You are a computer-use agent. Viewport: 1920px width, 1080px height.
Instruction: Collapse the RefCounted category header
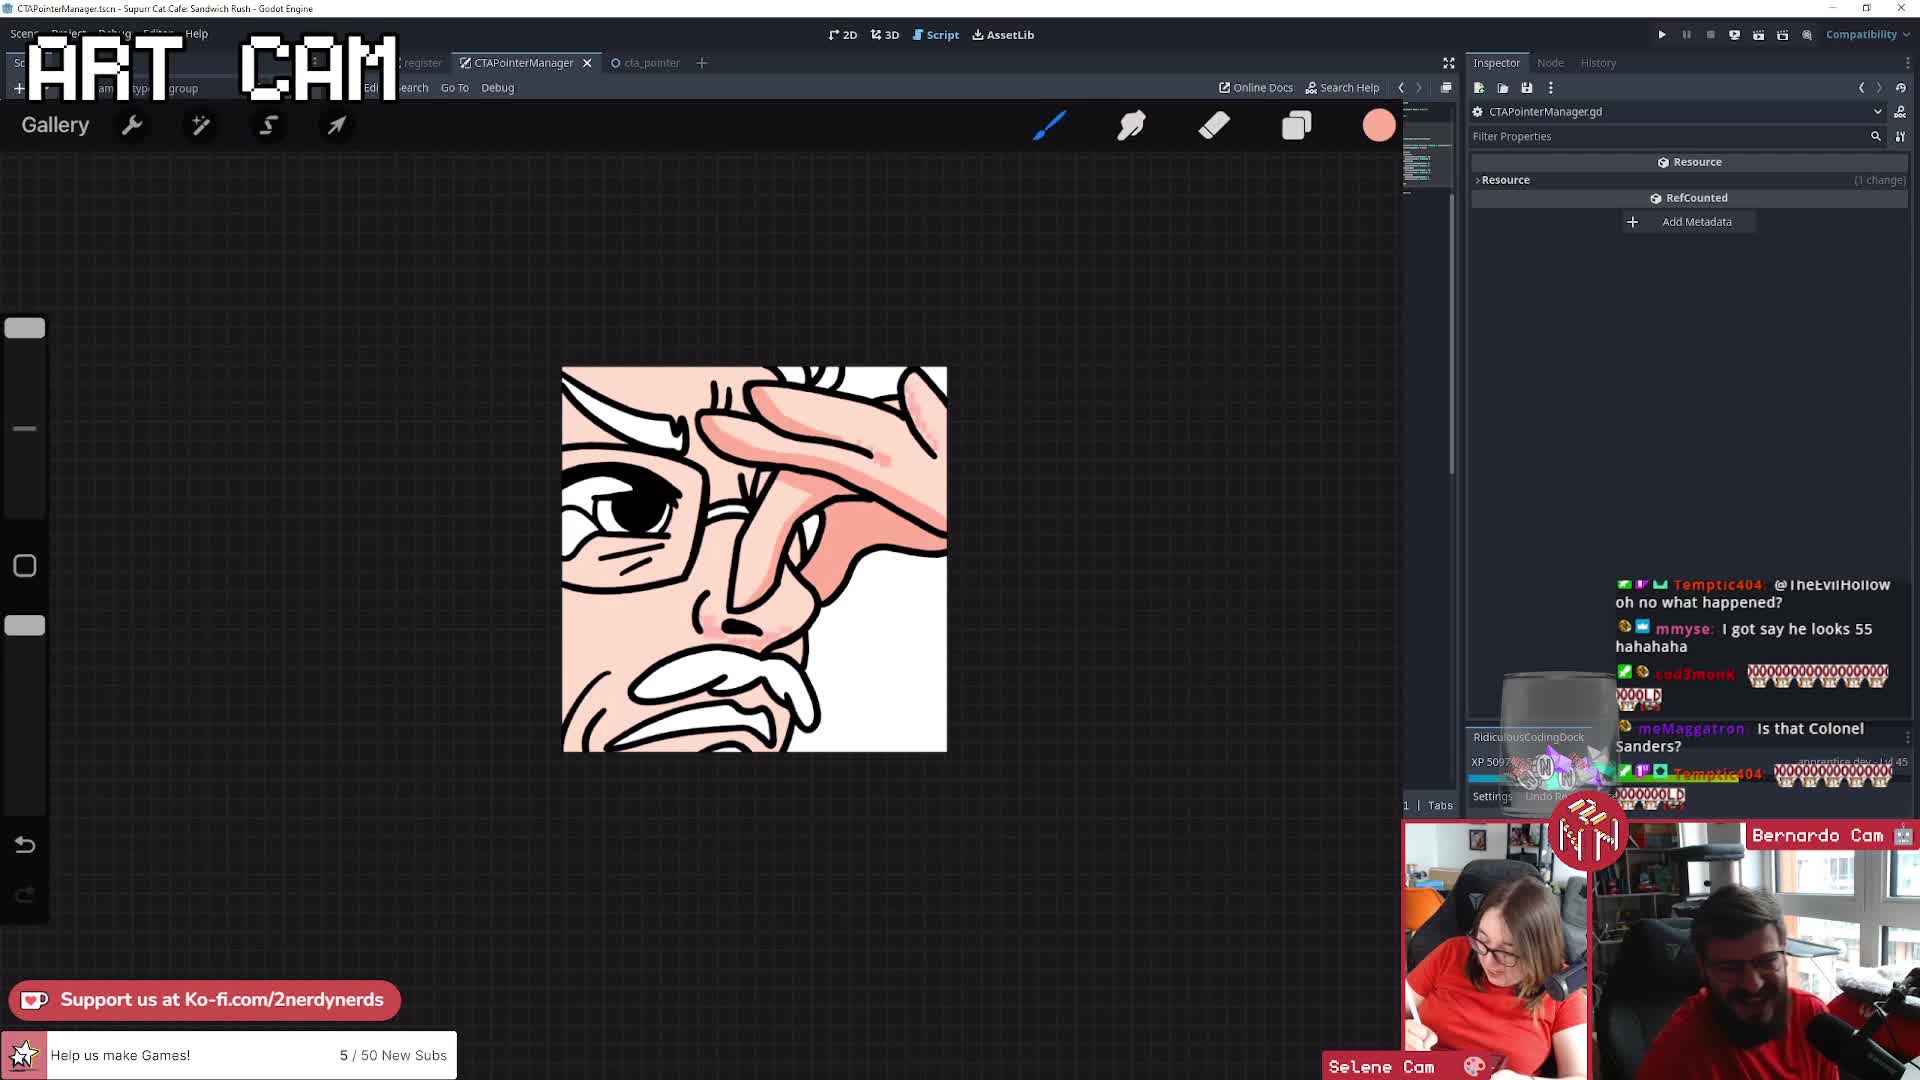coord(1690,198)
